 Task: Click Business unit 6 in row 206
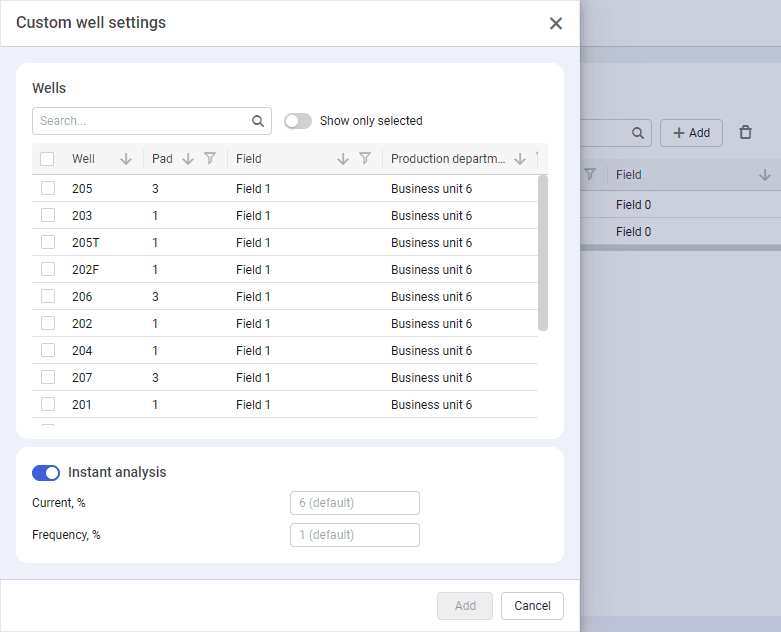pyautogui.click(x=431, y=296)
